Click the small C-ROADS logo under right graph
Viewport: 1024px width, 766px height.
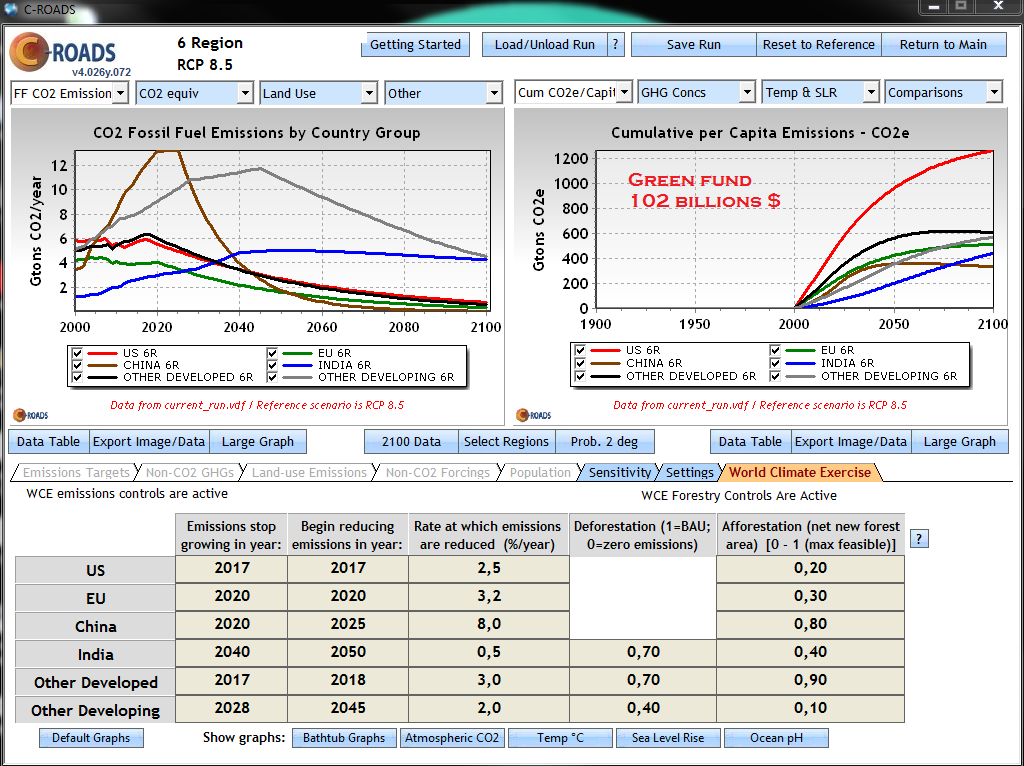coord(533,415)
